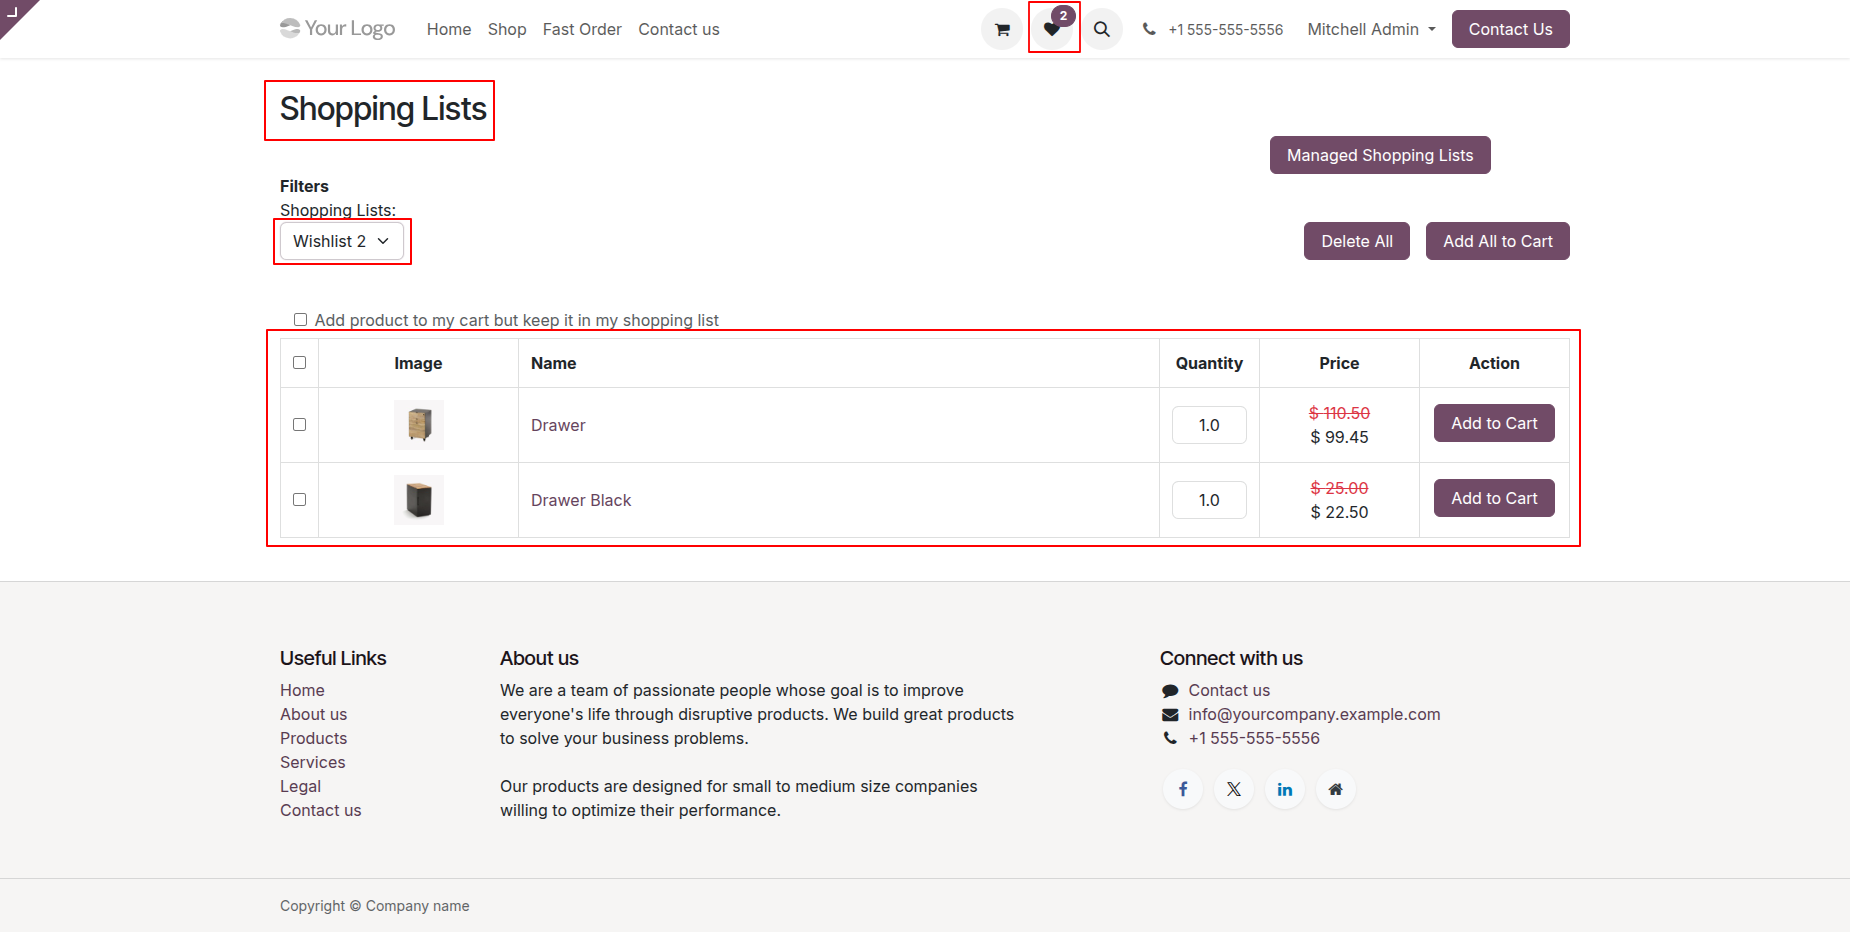
Task: Click the Your Logo image
Action: (x=338, y=29)
